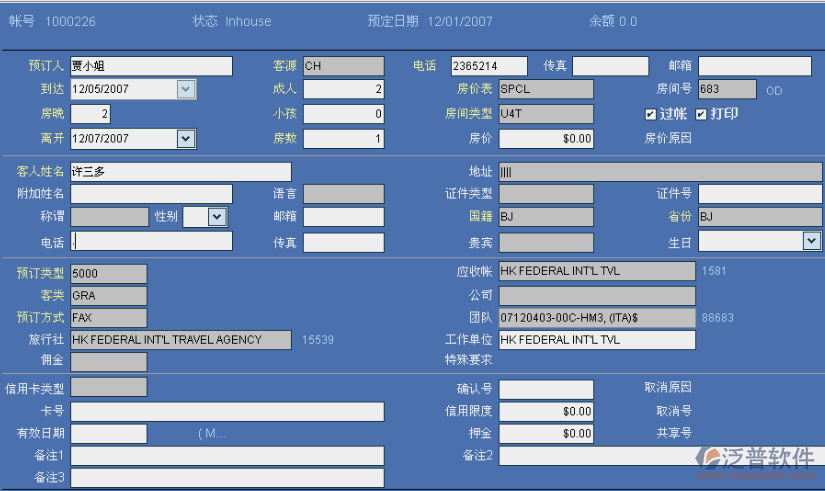
Task: Click the 房数 room count field
Action: tap(344, 139)
